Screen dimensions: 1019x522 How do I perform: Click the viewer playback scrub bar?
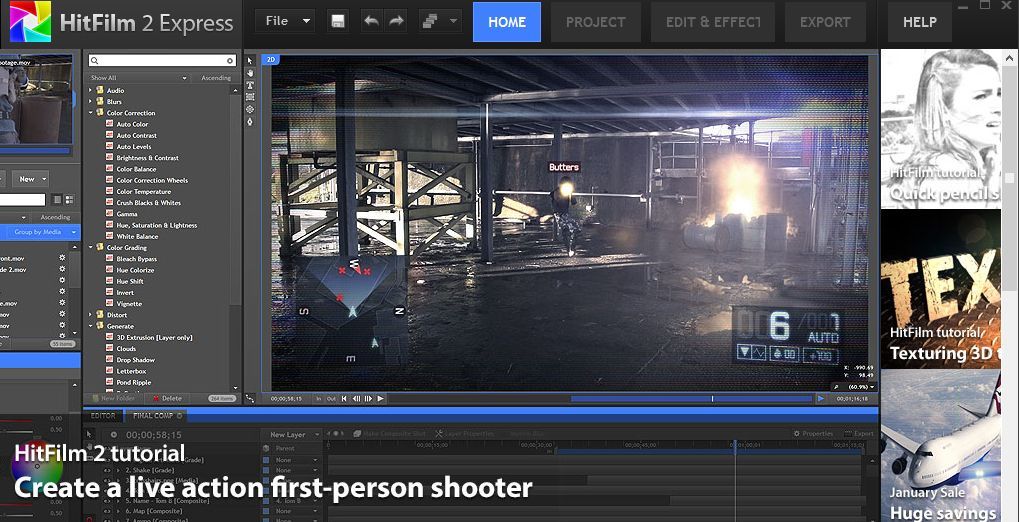coord(600,398)
